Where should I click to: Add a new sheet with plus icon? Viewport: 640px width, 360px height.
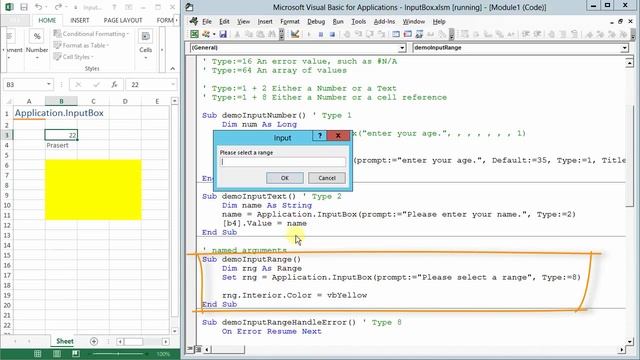93,341
